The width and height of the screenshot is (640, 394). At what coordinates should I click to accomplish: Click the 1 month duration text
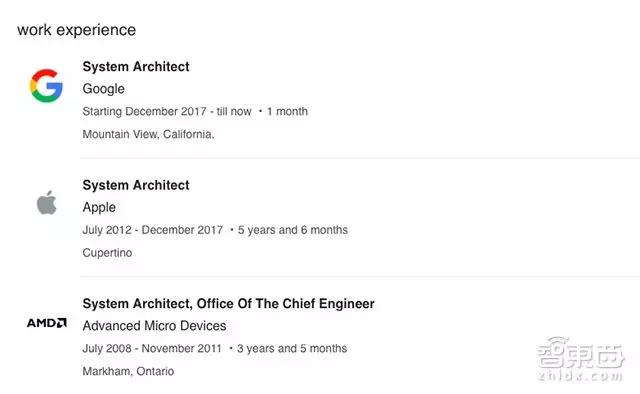point(287,111)
